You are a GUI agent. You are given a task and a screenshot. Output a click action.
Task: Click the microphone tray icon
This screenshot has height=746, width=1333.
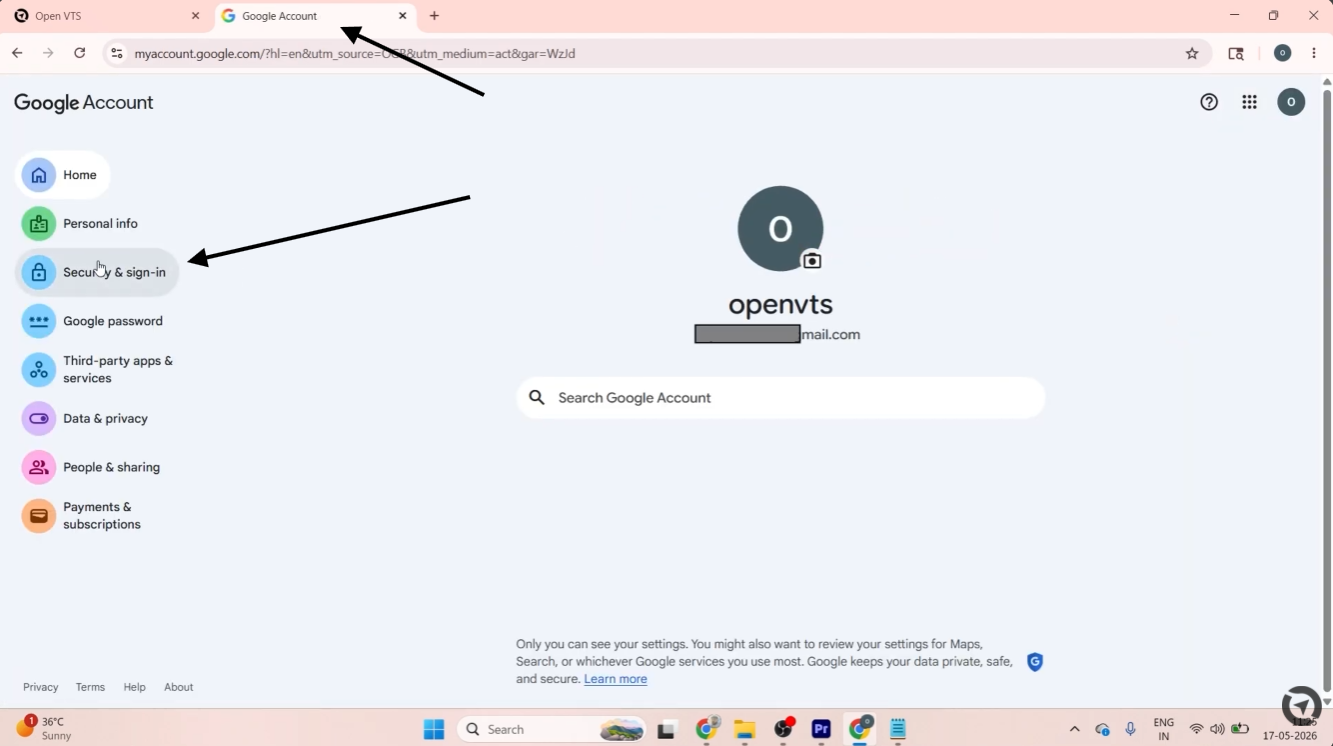tap(1130, 730)
